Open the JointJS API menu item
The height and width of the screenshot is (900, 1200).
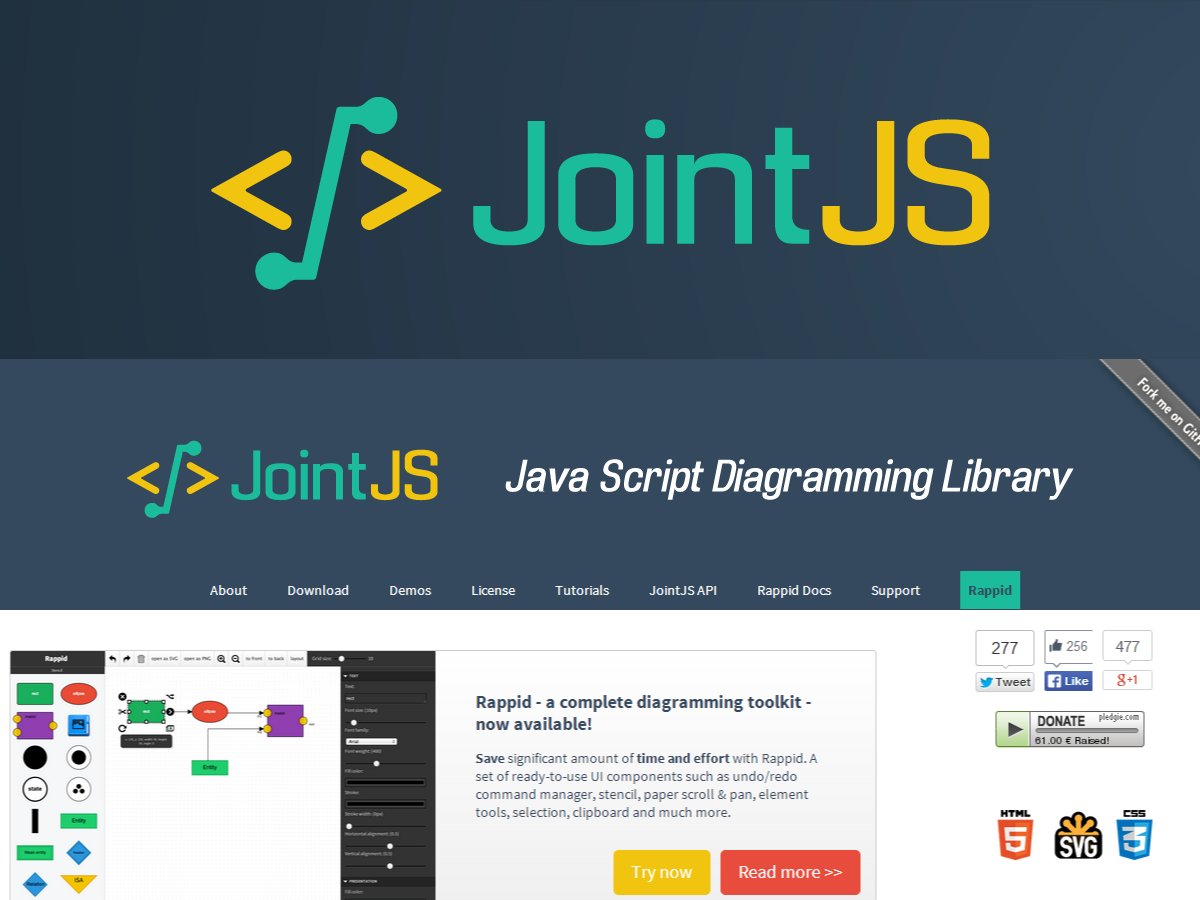(x=683, y=590)
